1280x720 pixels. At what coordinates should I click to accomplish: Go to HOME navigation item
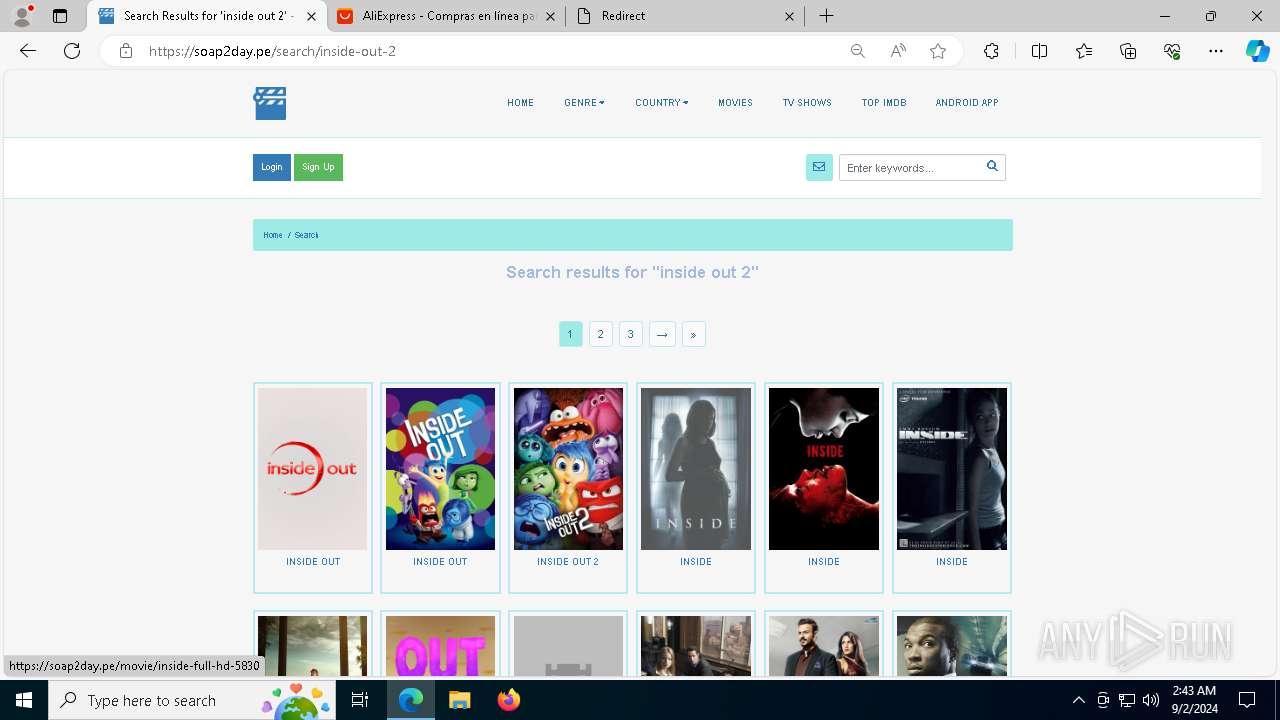click(520, 103)
